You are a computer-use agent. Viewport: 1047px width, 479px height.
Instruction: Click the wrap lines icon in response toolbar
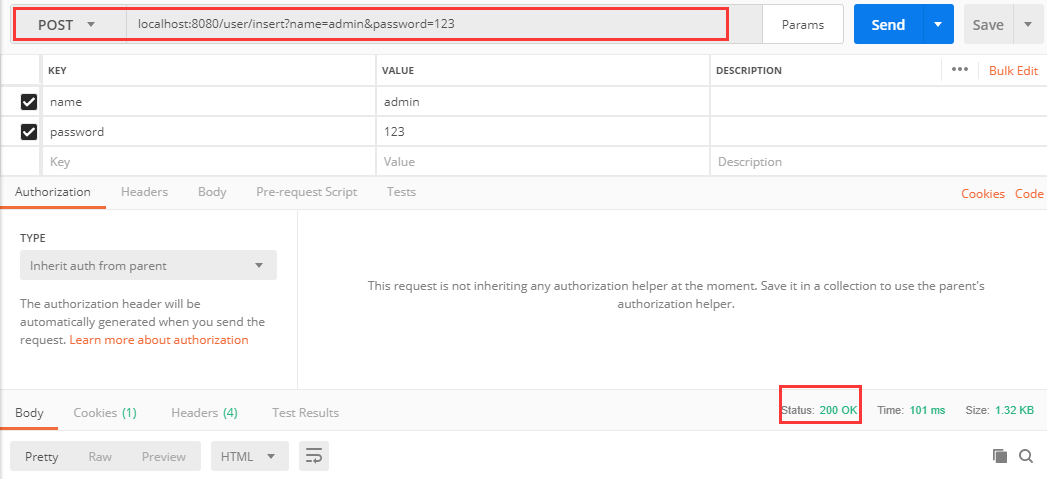click(x=314, y=456)
